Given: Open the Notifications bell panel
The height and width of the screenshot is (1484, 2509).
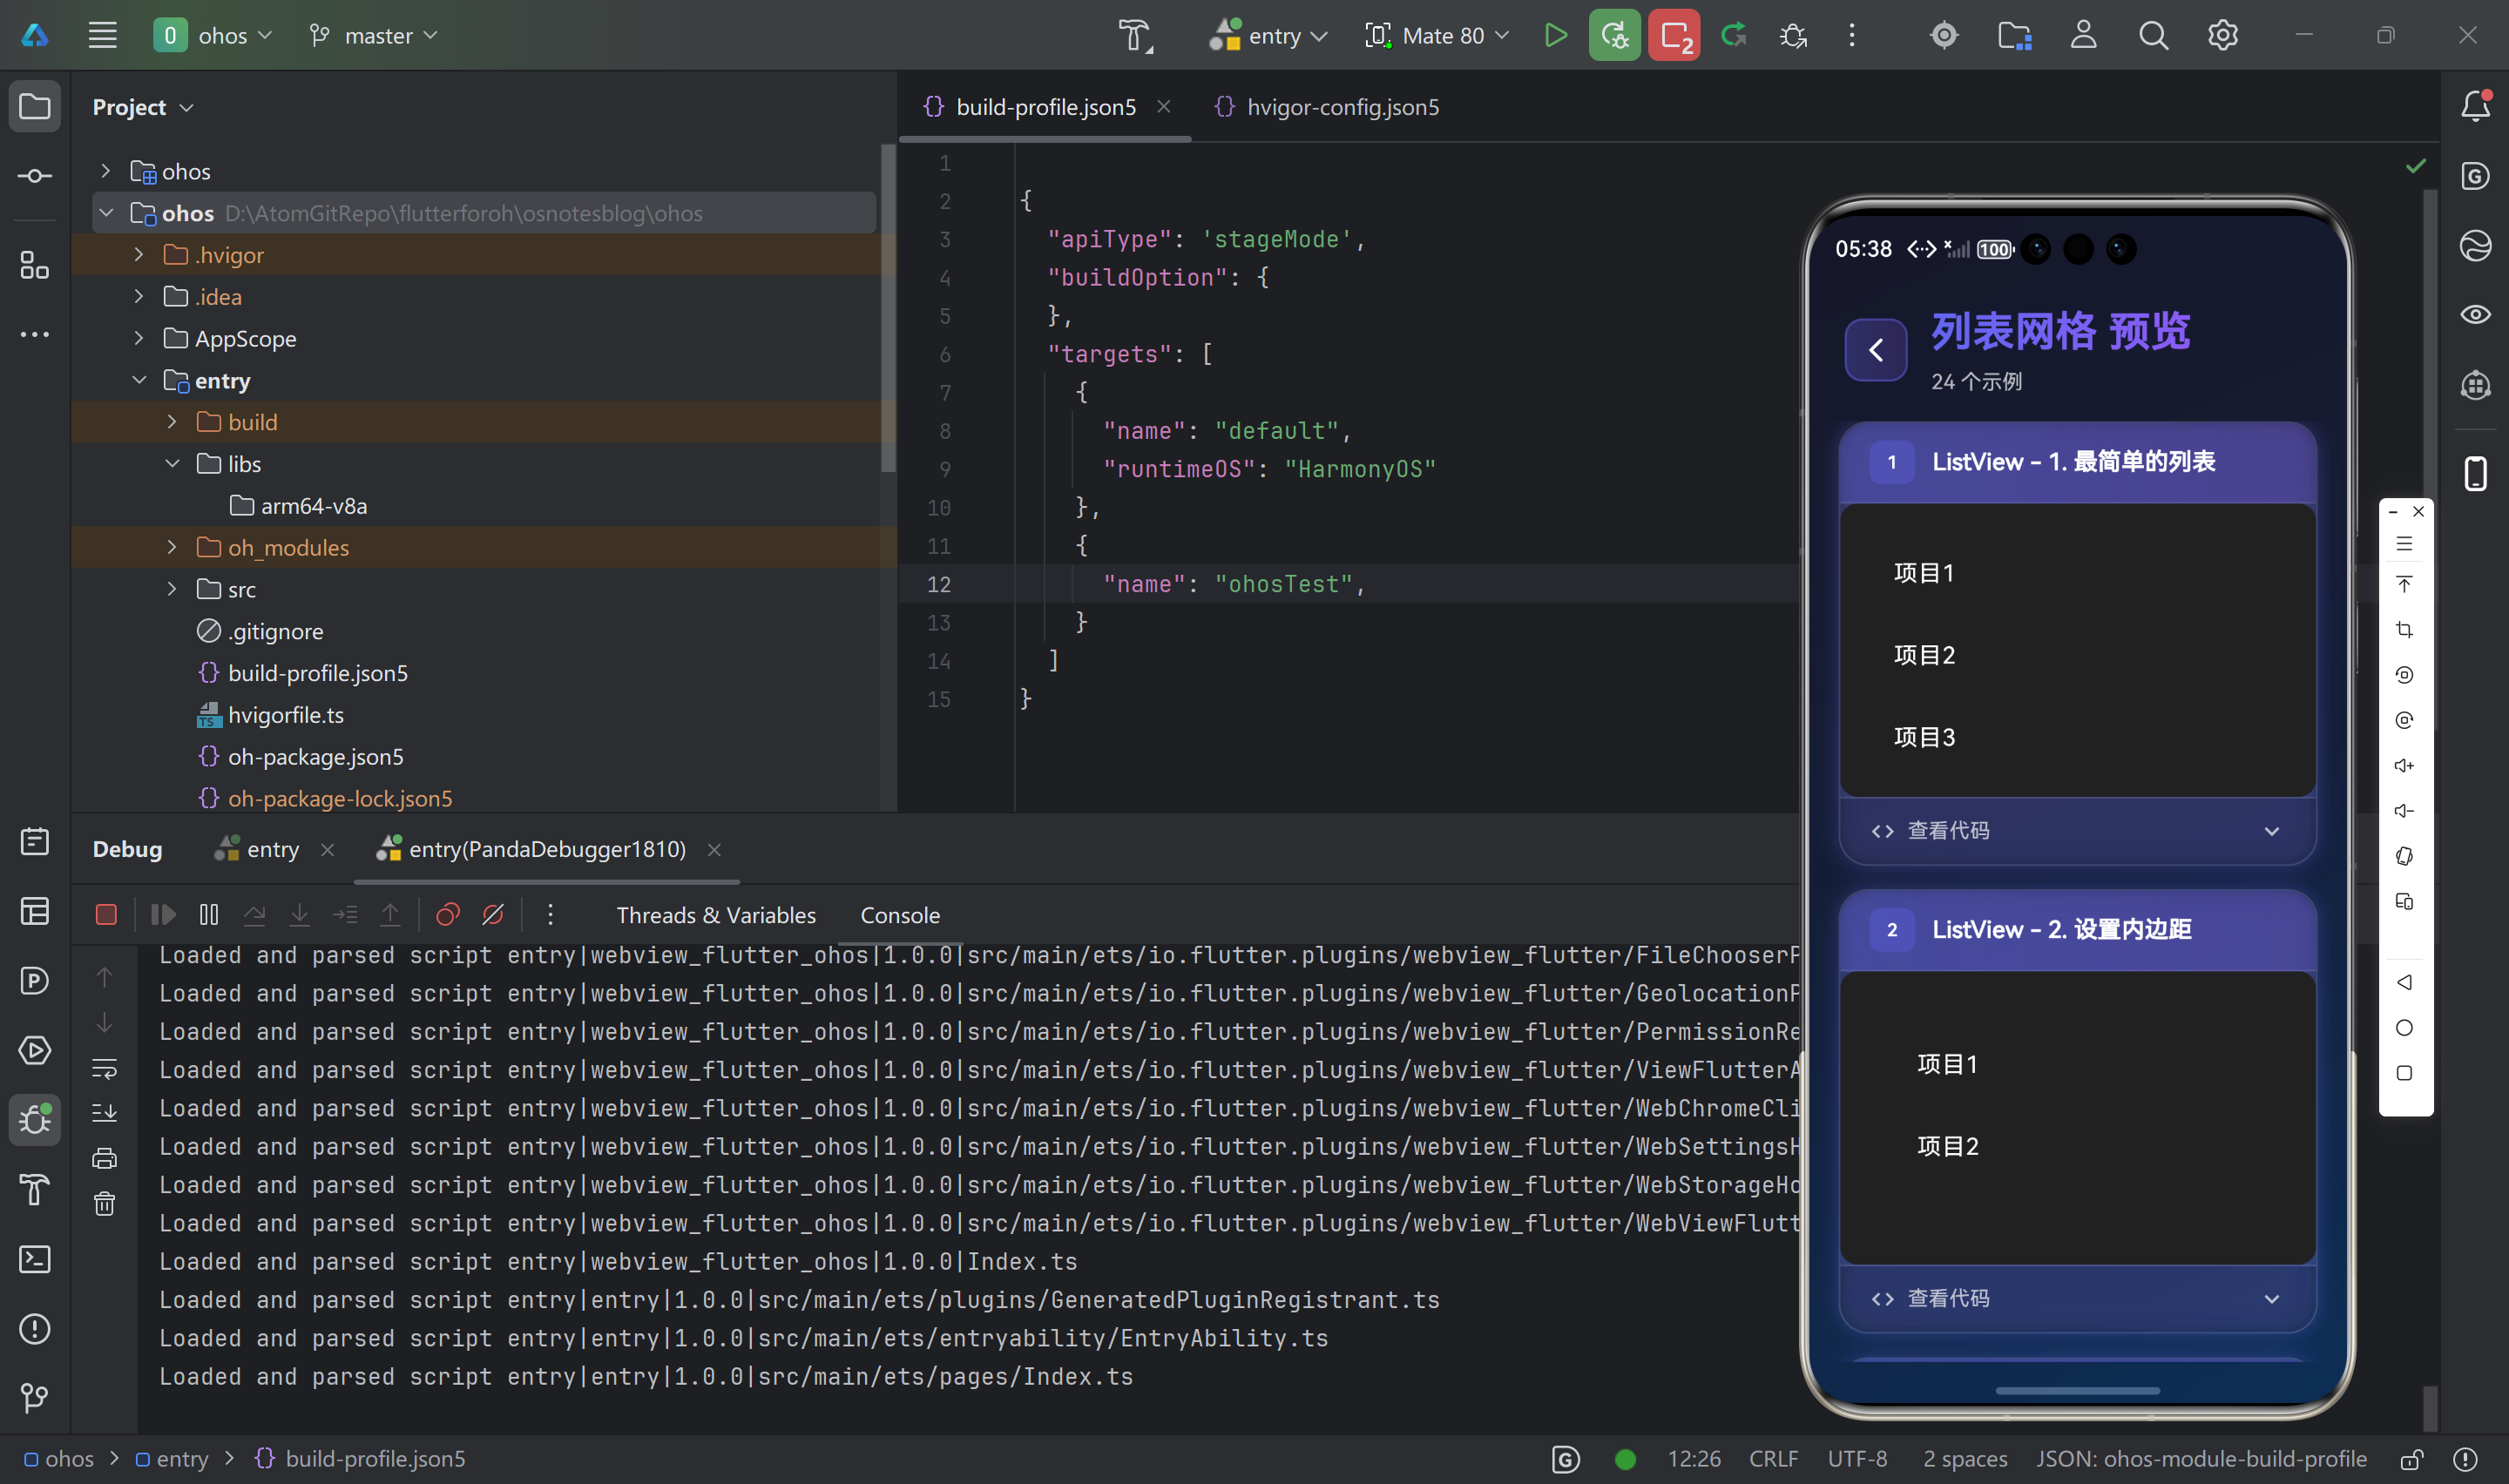Looking at the screenshot, I should (x=2475, y=106).
